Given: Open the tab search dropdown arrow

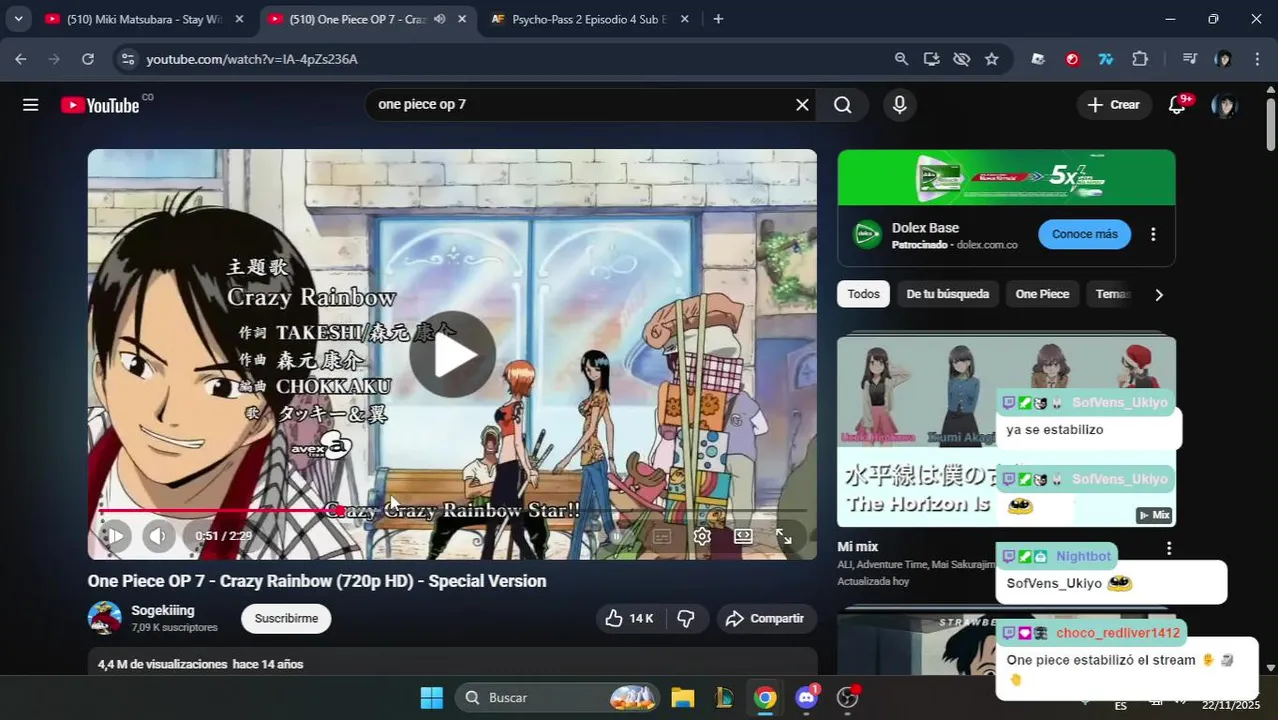Looking at the screenshot, I should tap(18, 19).
